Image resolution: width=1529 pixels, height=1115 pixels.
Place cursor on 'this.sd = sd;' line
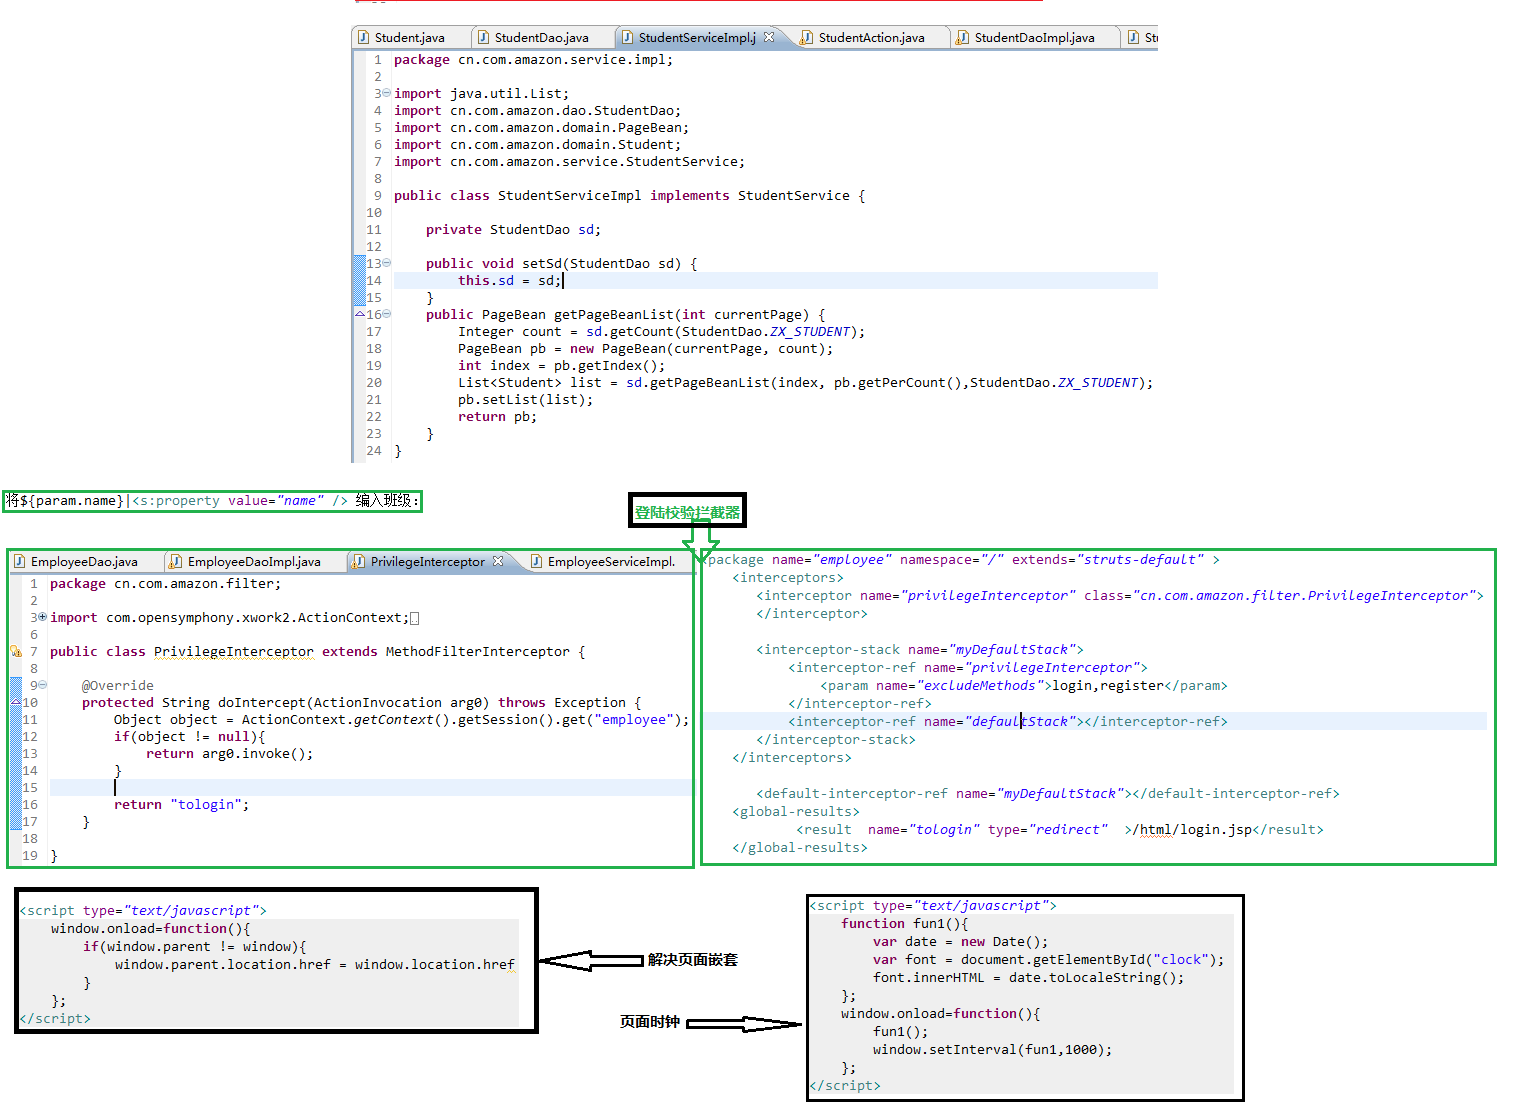click(510, 280)
